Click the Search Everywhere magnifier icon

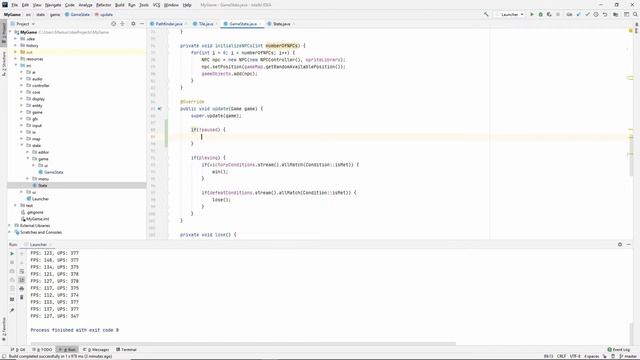tap(635, 14)
